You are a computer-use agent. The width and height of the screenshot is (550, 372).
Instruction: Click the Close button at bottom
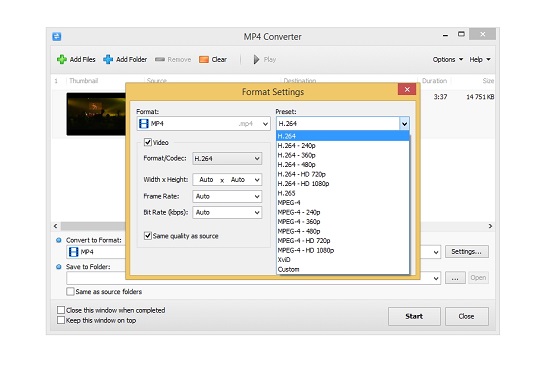click(467, 316)
